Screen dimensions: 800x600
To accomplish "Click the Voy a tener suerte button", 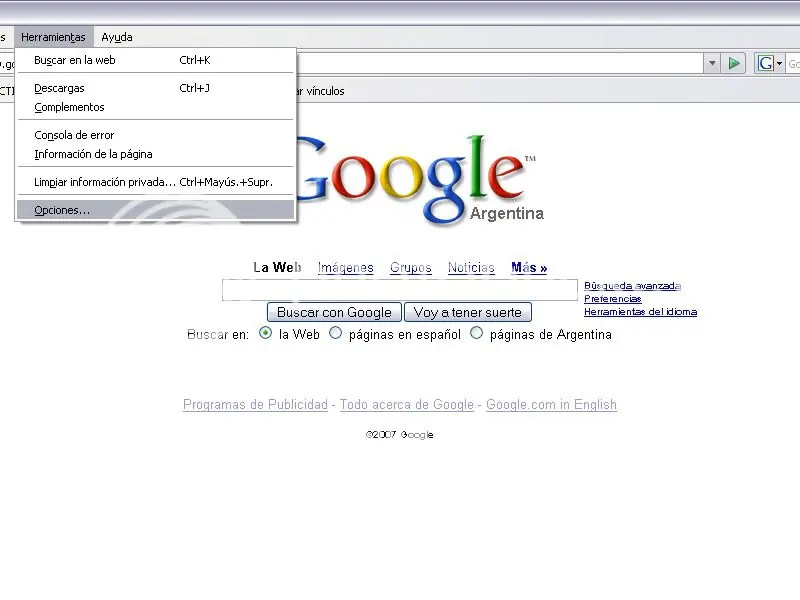I will [468, 312].
